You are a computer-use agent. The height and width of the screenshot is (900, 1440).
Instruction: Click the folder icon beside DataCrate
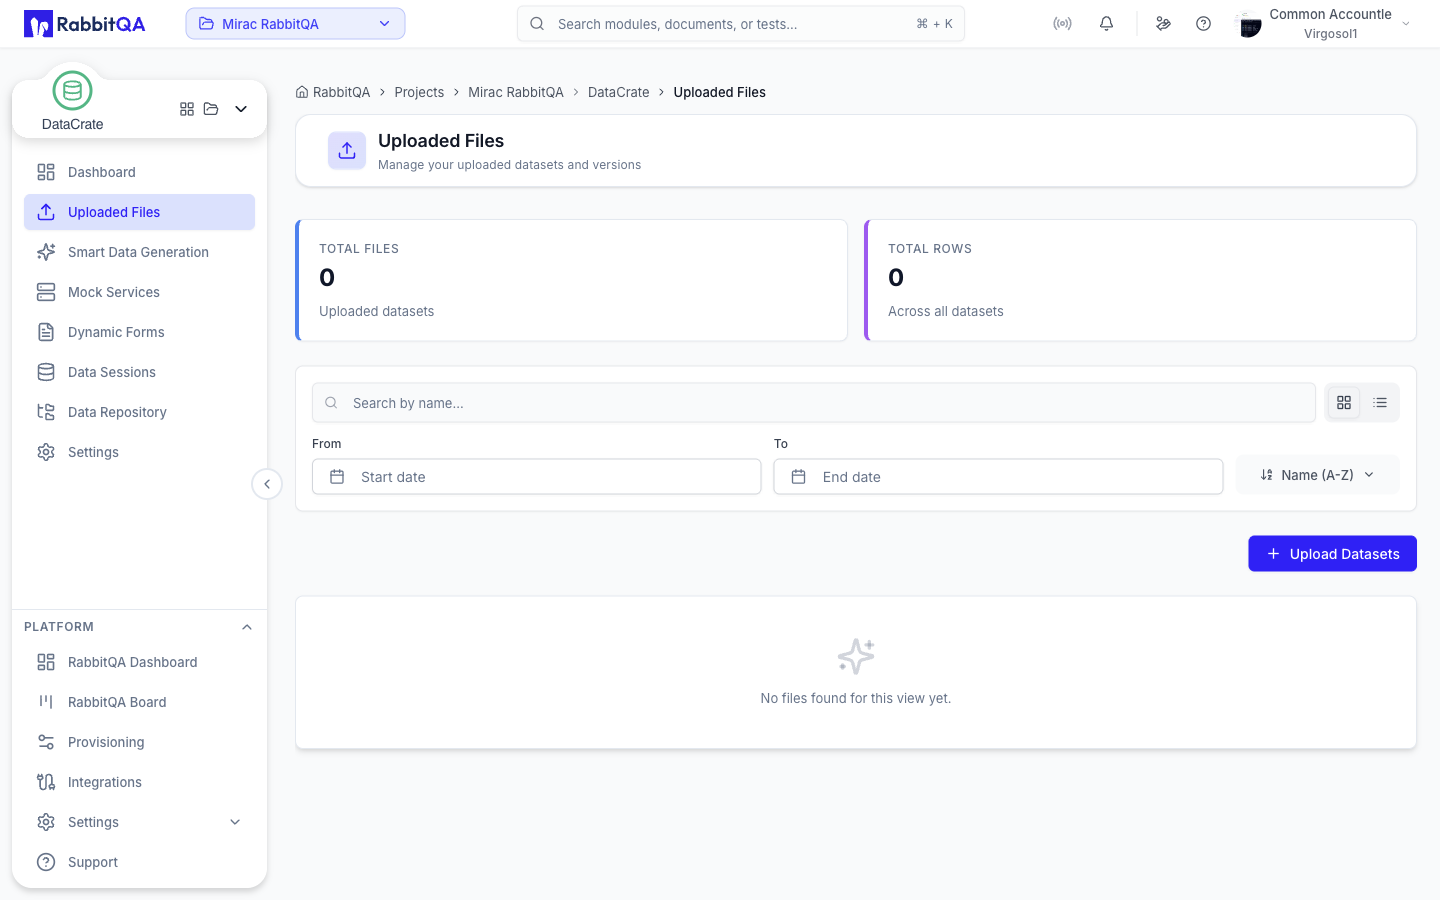coord(211,109)
